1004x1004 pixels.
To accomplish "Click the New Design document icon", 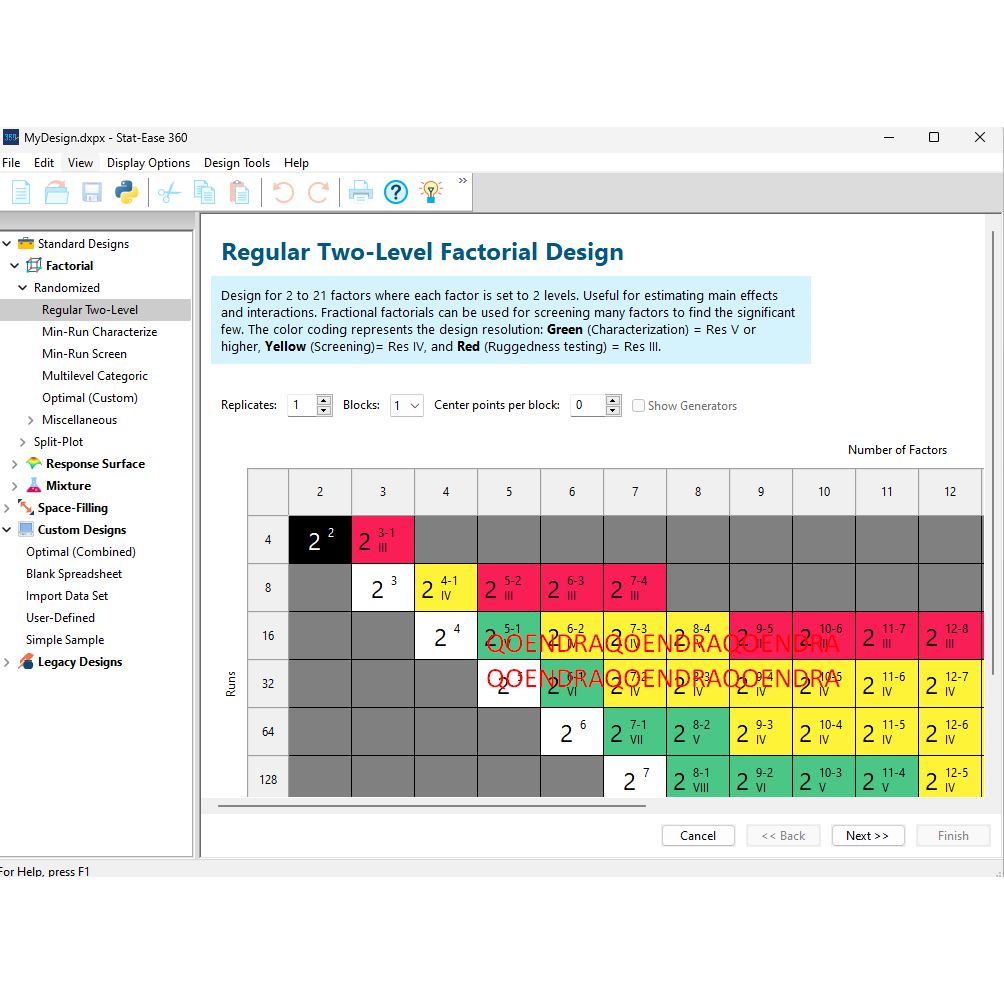I will [21, 191].
